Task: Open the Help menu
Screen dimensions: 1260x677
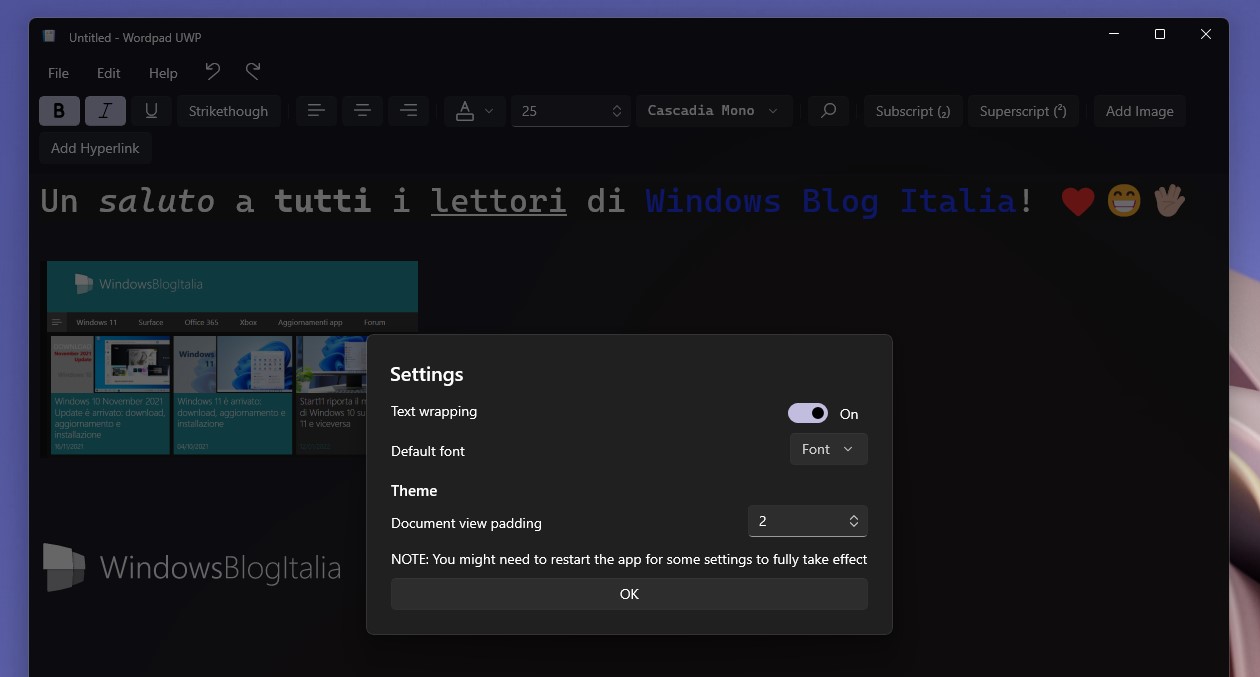Action: click(x=163, y=73)
